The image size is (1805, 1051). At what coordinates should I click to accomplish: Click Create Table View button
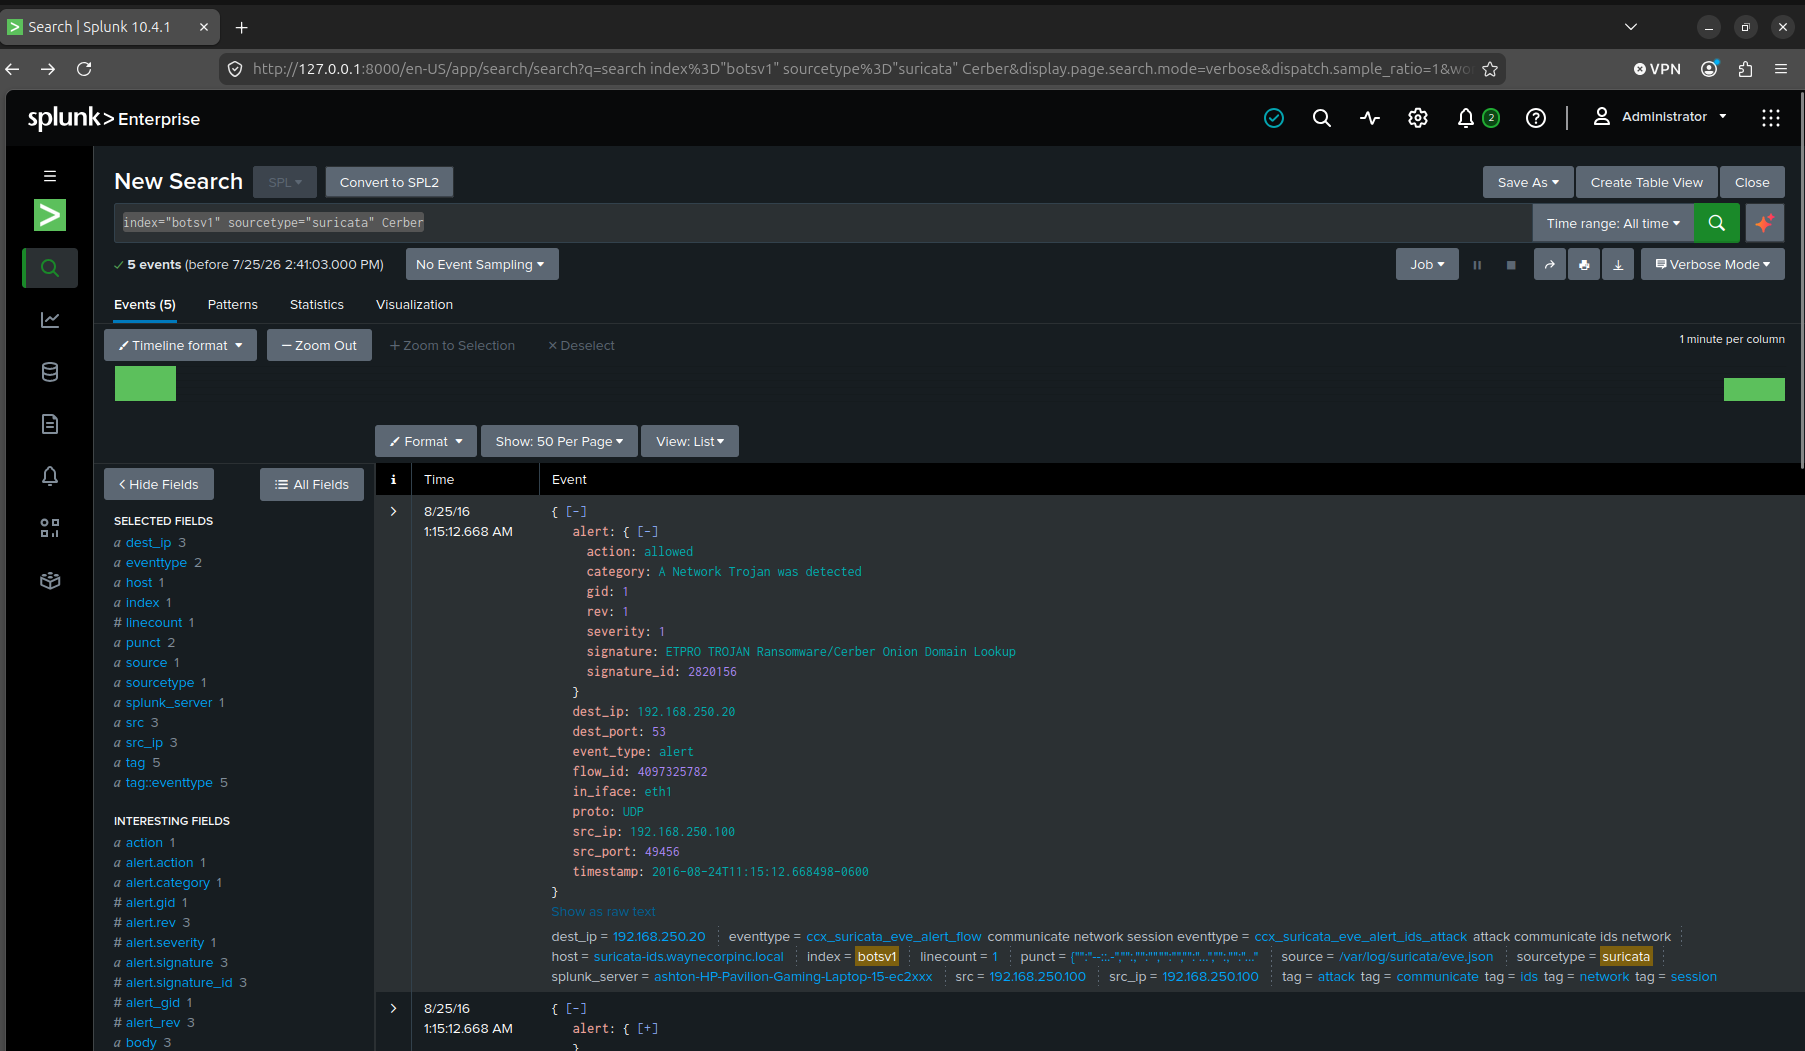[x=1646, y=182]
